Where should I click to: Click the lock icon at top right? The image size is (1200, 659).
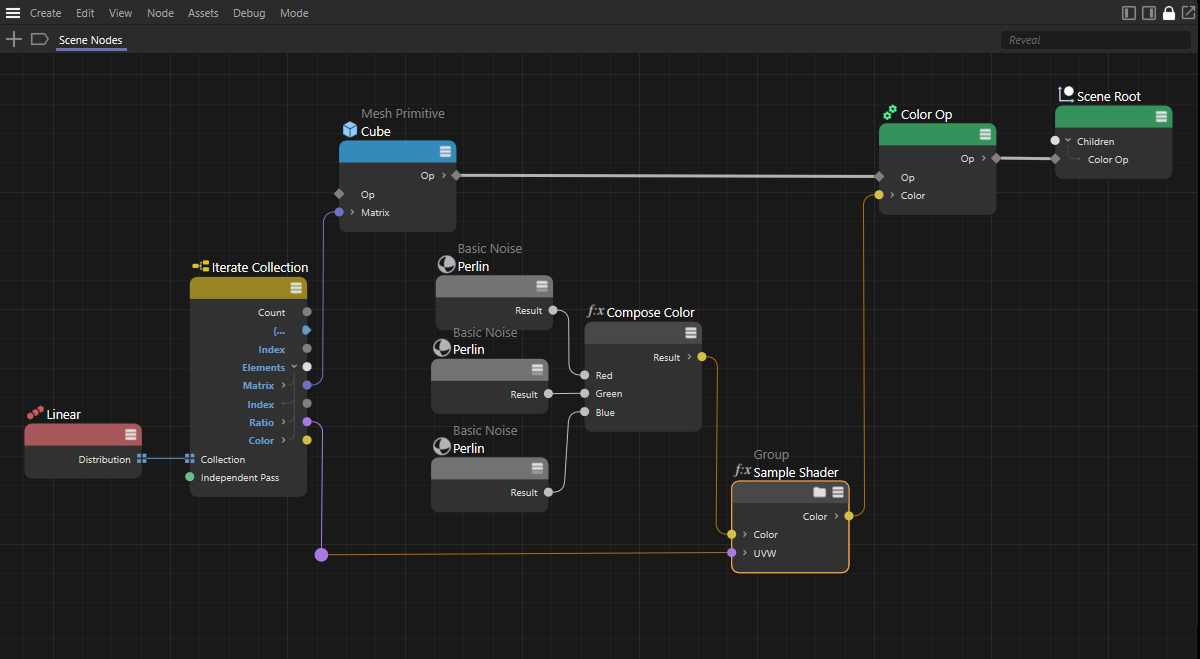click(x=1168, y=13)
